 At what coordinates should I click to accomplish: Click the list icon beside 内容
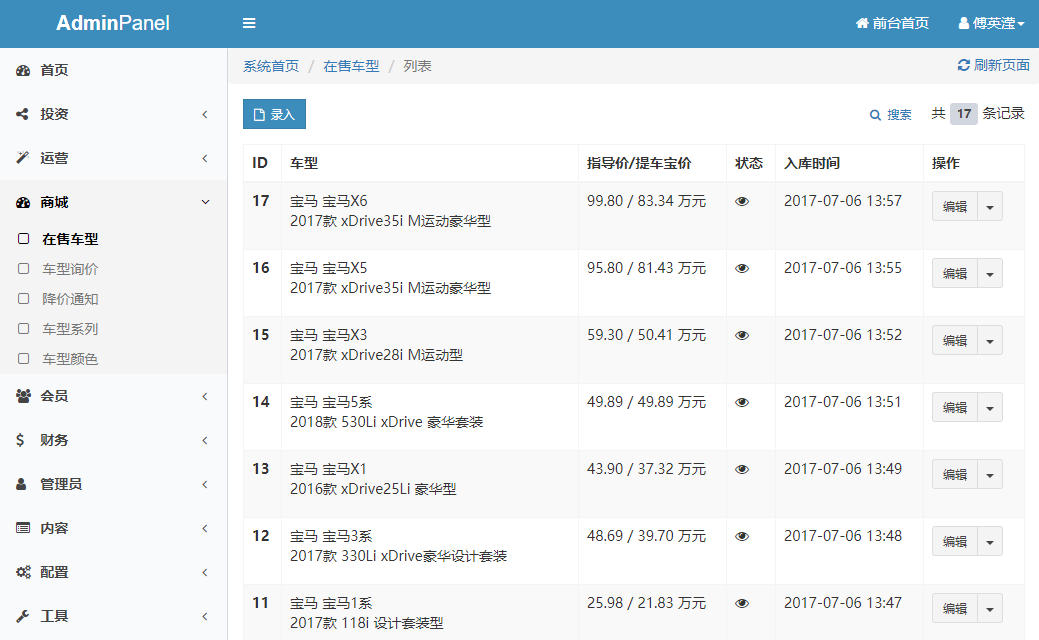tap(23, 528)
